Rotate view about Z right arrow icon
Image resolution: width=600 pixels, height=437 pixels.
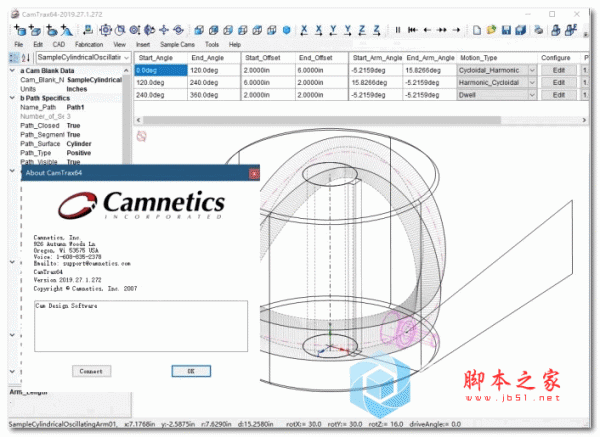pyautogui.click(x=377, y=30)
